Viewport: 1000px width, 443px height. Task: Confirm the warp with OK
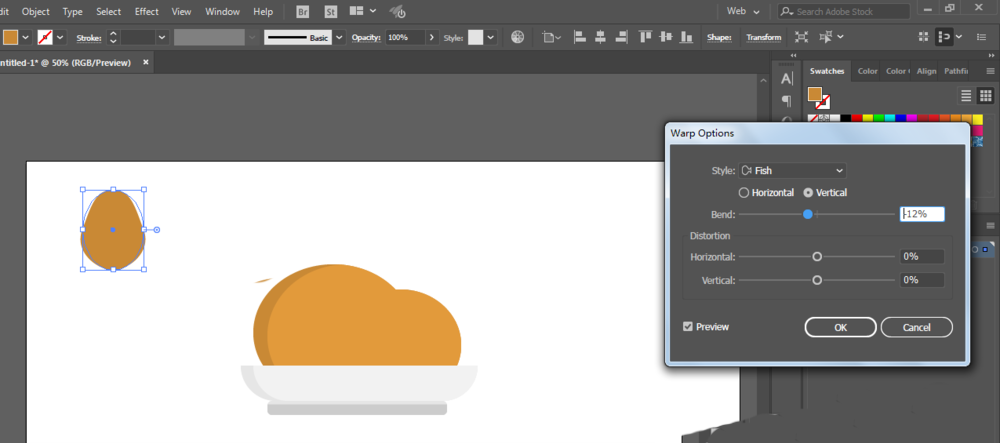coord(840,327)
